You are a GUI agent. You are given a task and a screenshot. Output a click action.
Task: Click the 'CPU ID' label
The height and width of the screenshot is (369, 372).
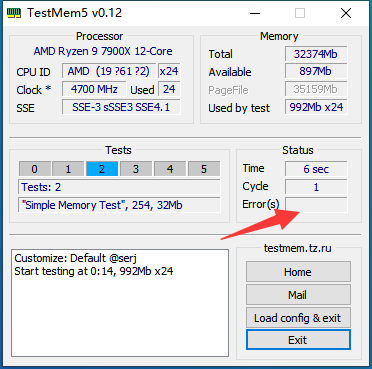click(33, 72)
